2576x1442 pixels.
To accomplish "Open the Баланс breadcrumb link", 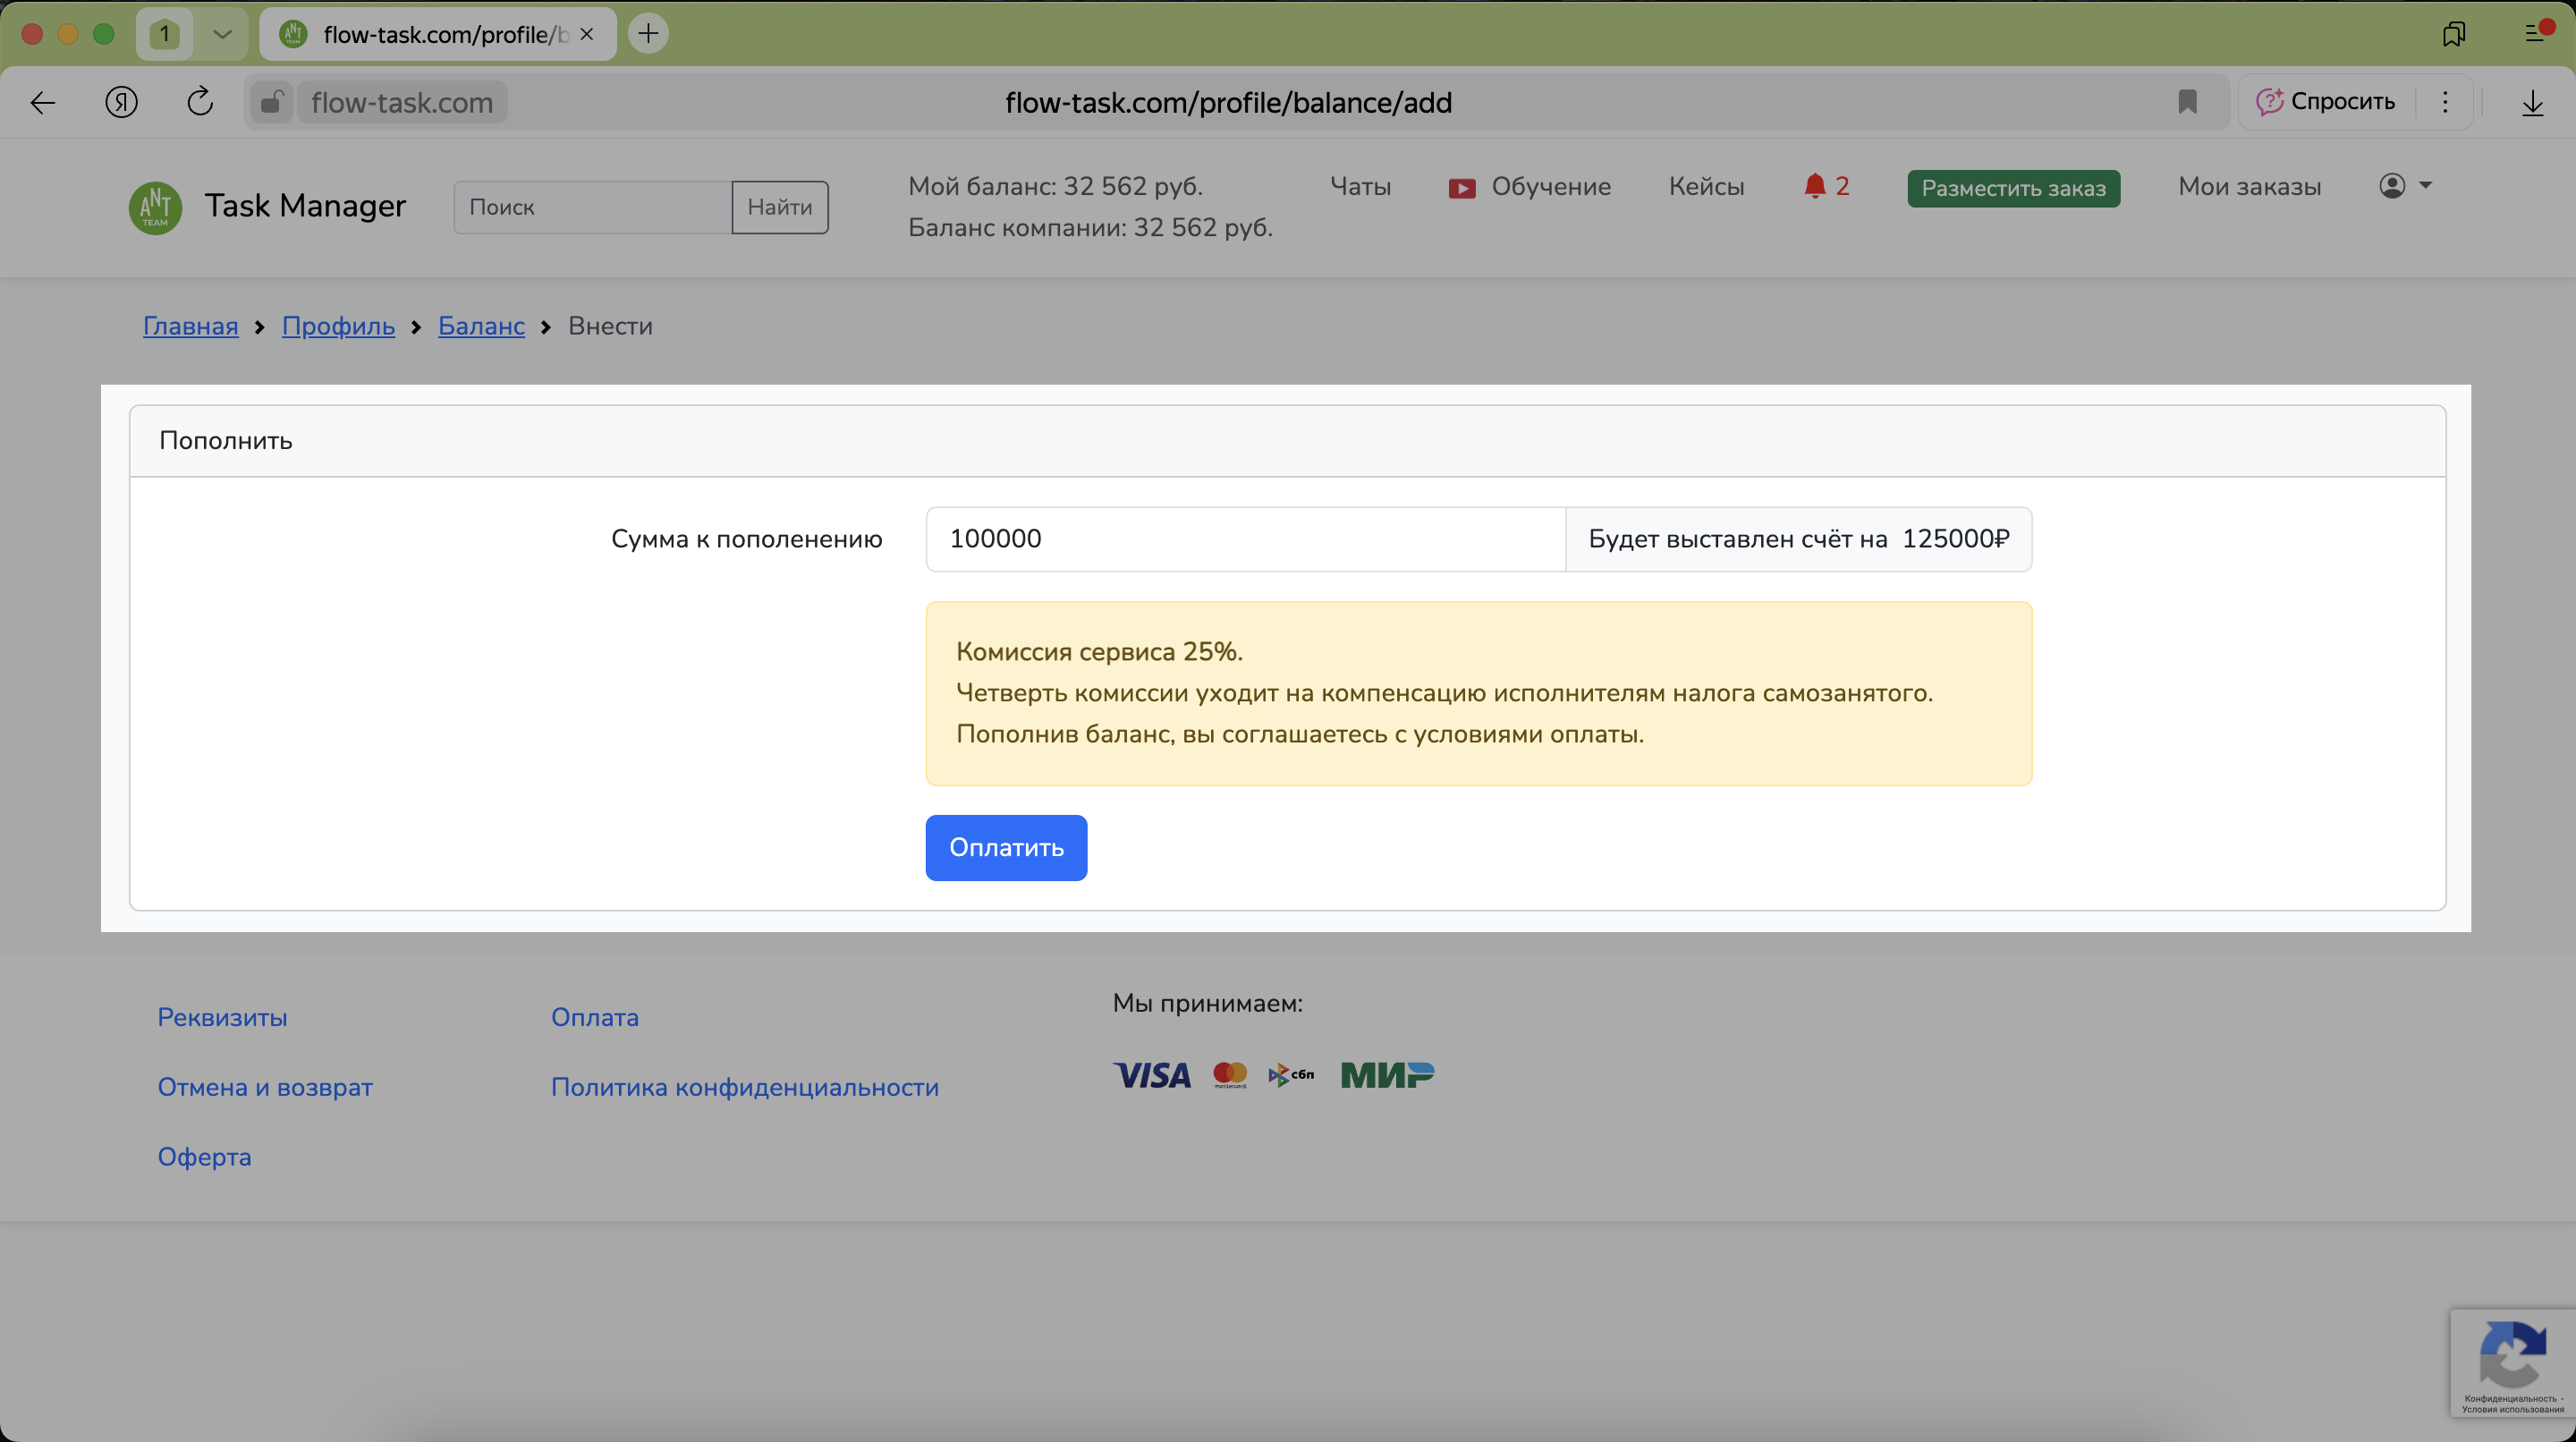I will tap(481, 326).
